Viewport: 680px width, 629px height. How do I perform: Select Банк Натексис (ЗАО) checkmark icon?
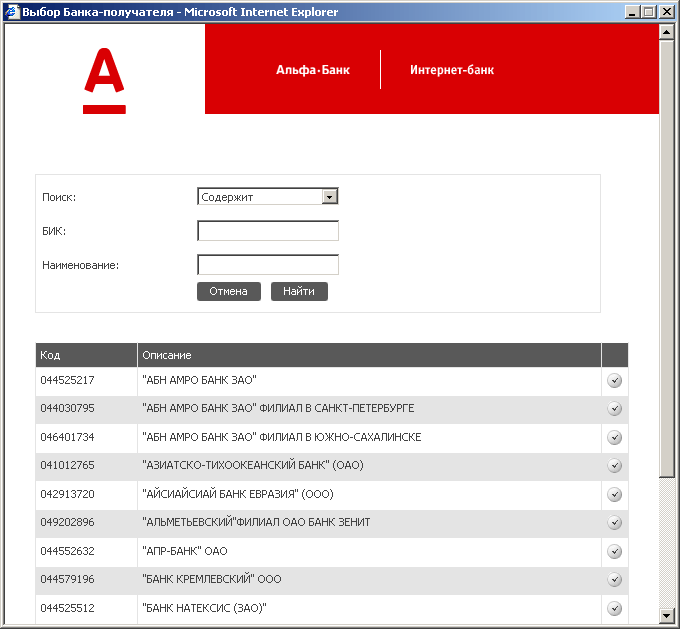tap(614, 608)
